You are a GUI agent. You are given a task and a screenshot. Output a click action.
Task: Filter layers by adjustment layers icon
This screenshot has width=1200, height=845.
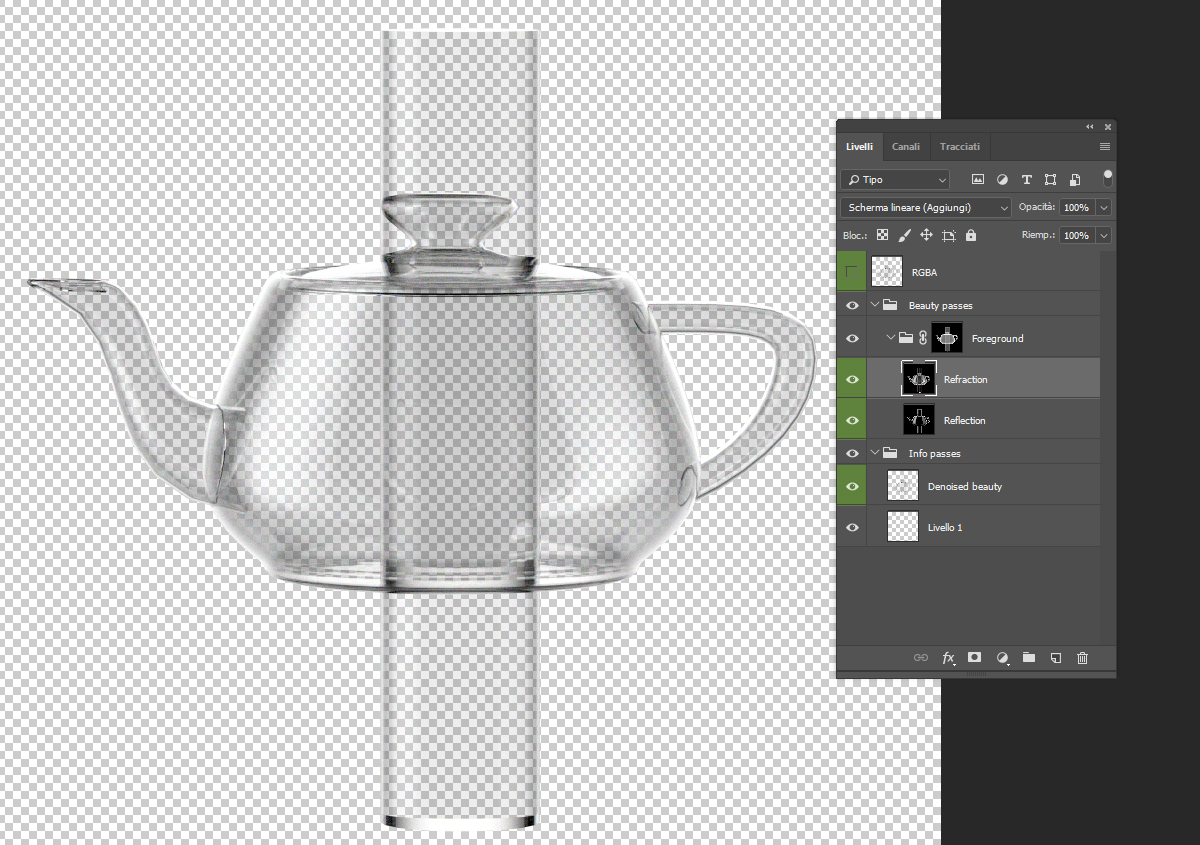(x=1002, y=180)
